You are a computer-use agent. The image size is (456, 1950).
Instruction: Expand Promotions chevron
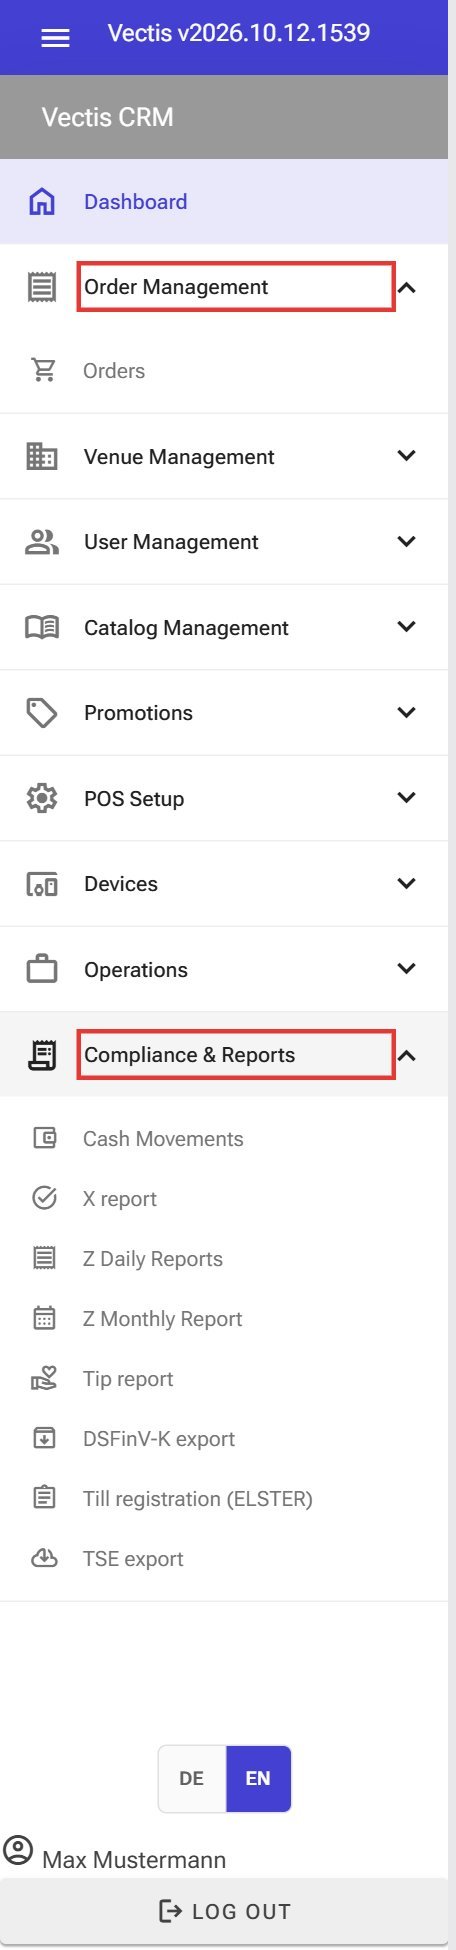tap(406, 713)
